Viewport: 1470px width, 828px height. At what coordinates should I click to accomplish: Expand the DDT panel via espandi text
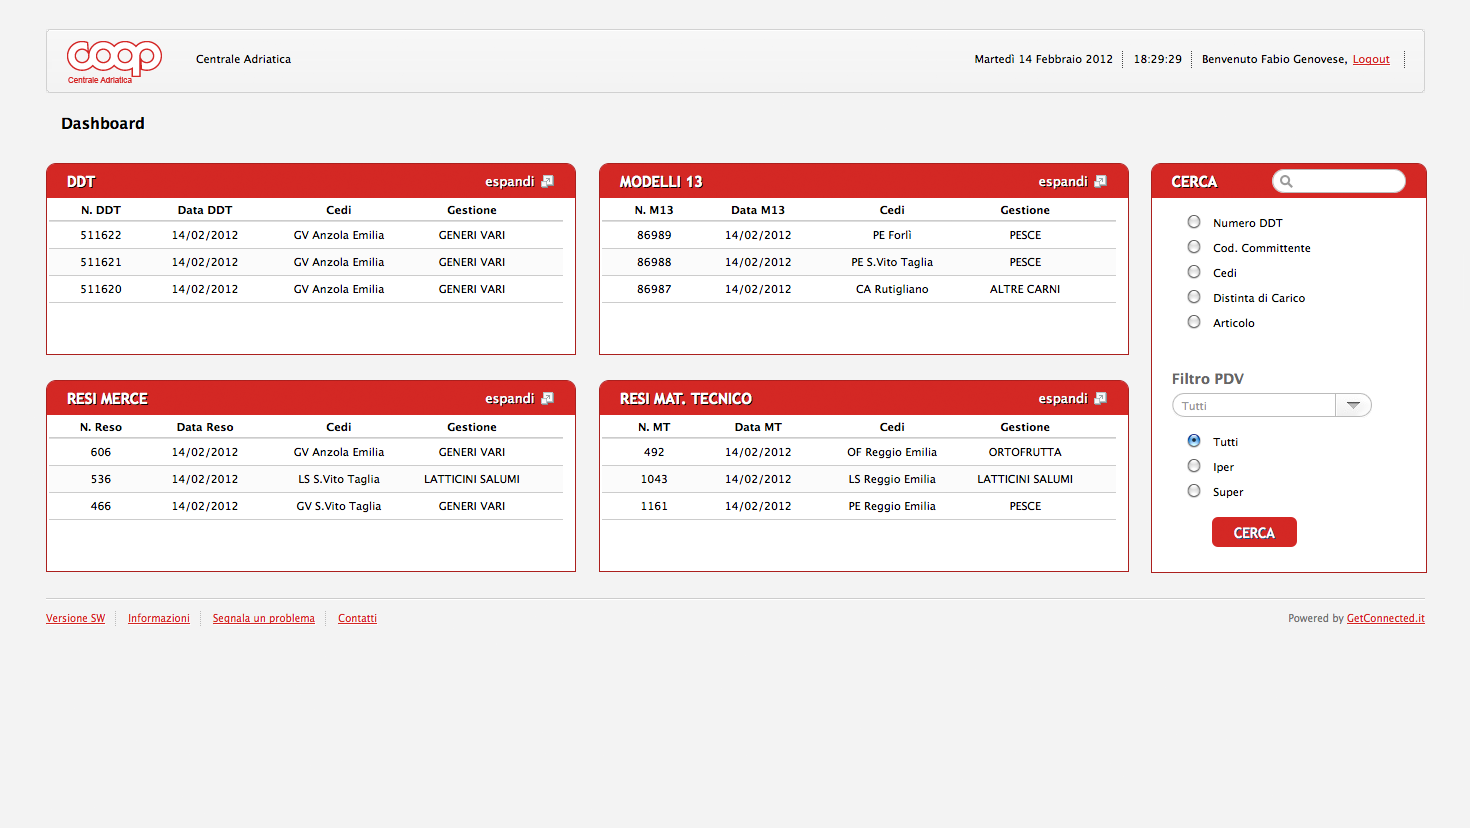(510, 181)
